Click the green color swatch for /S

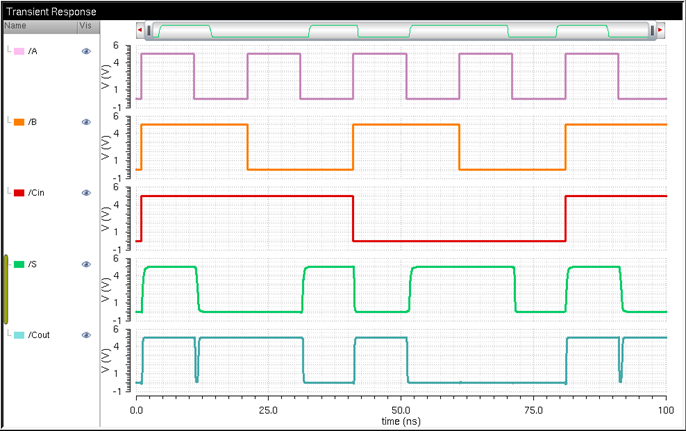19,264
